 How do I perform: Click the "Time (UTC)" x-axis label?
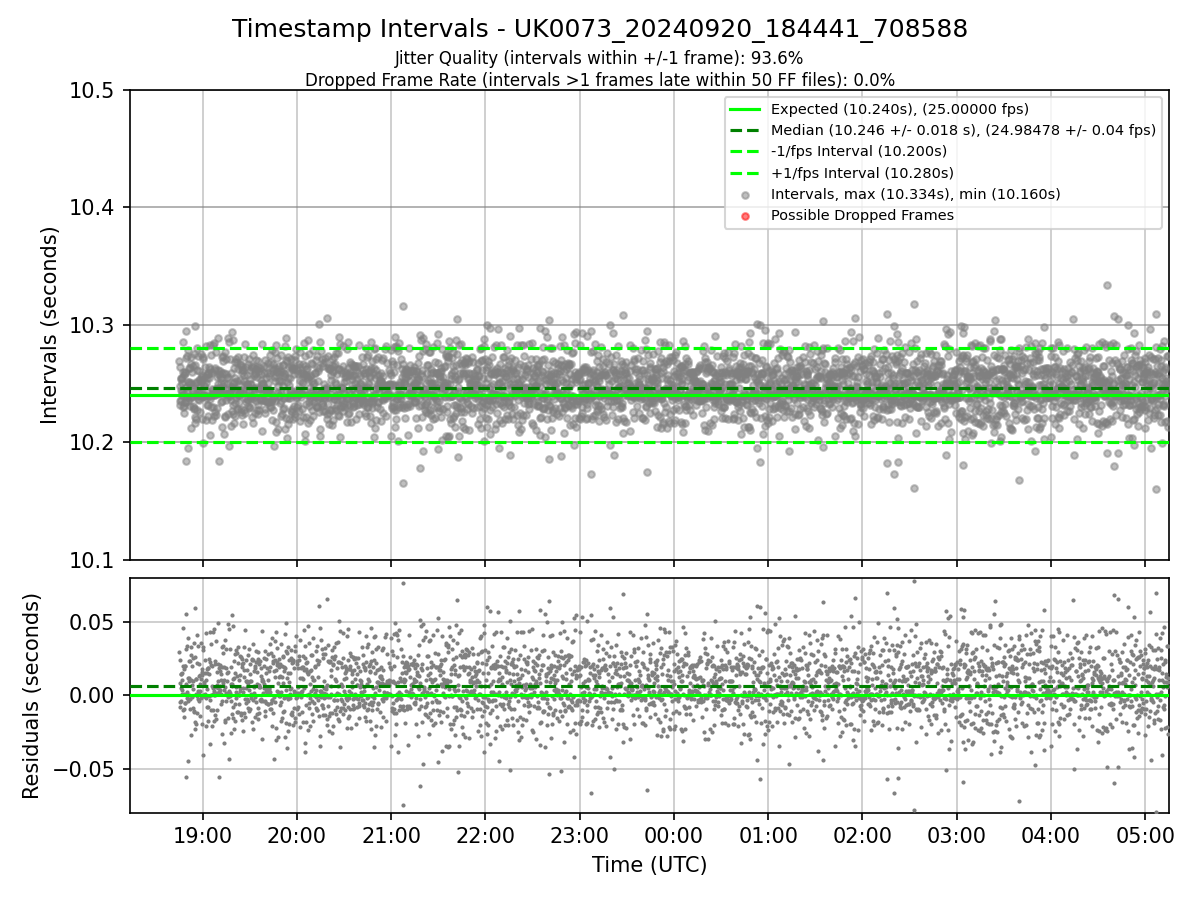pyautogui.click(x=649, y=865)
